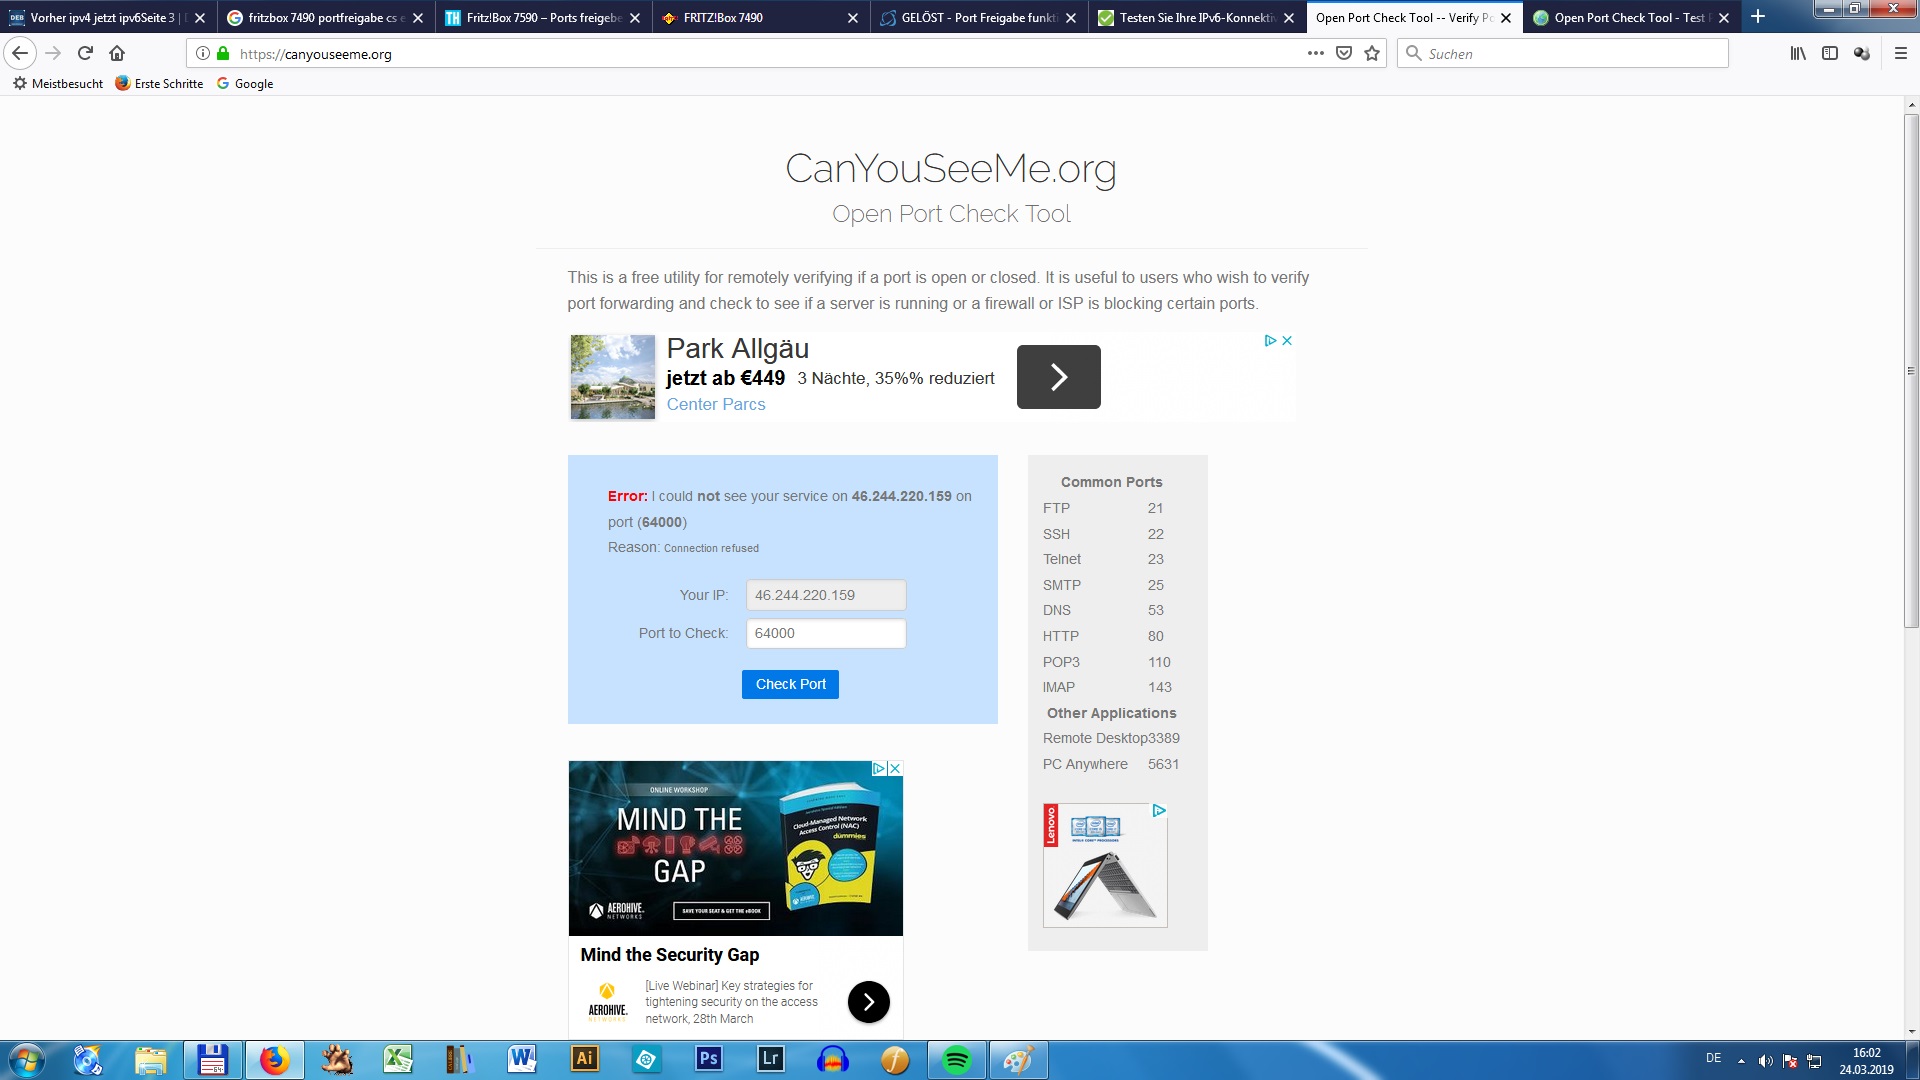Switch to 'Open Port Check Tool - Test' tab
Image resolution: width=1920 pixels, height=1080 pixels.
(x=1633, y=18)
